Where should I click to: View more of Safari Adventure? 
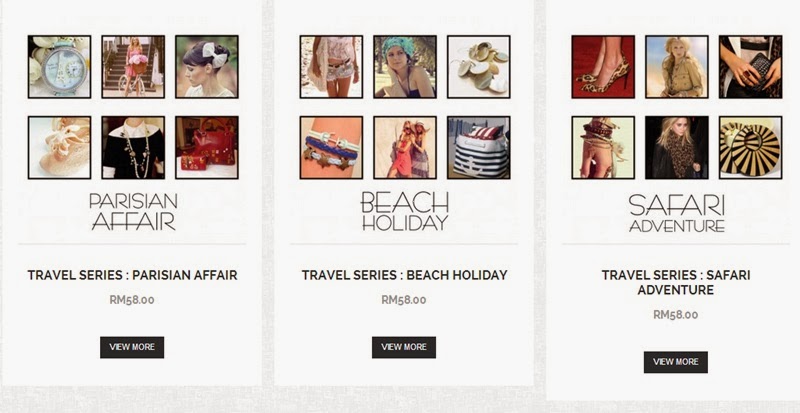click(676, 362)
